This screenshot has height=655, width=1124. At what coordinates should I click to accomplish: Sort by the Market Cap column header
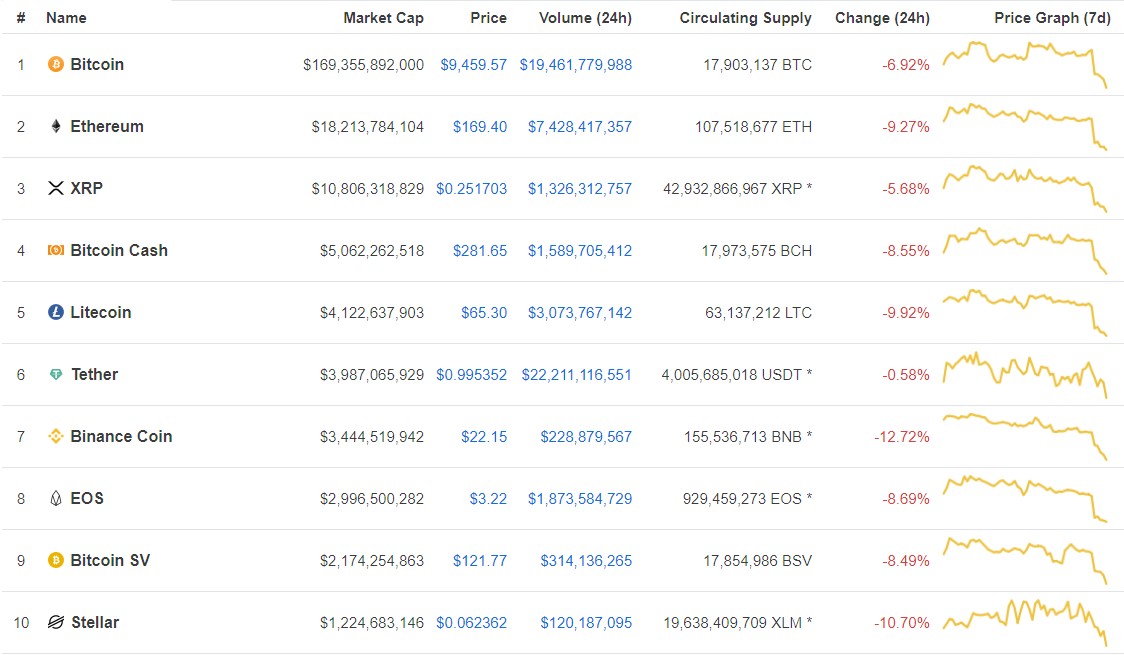[x=384, y=18]
